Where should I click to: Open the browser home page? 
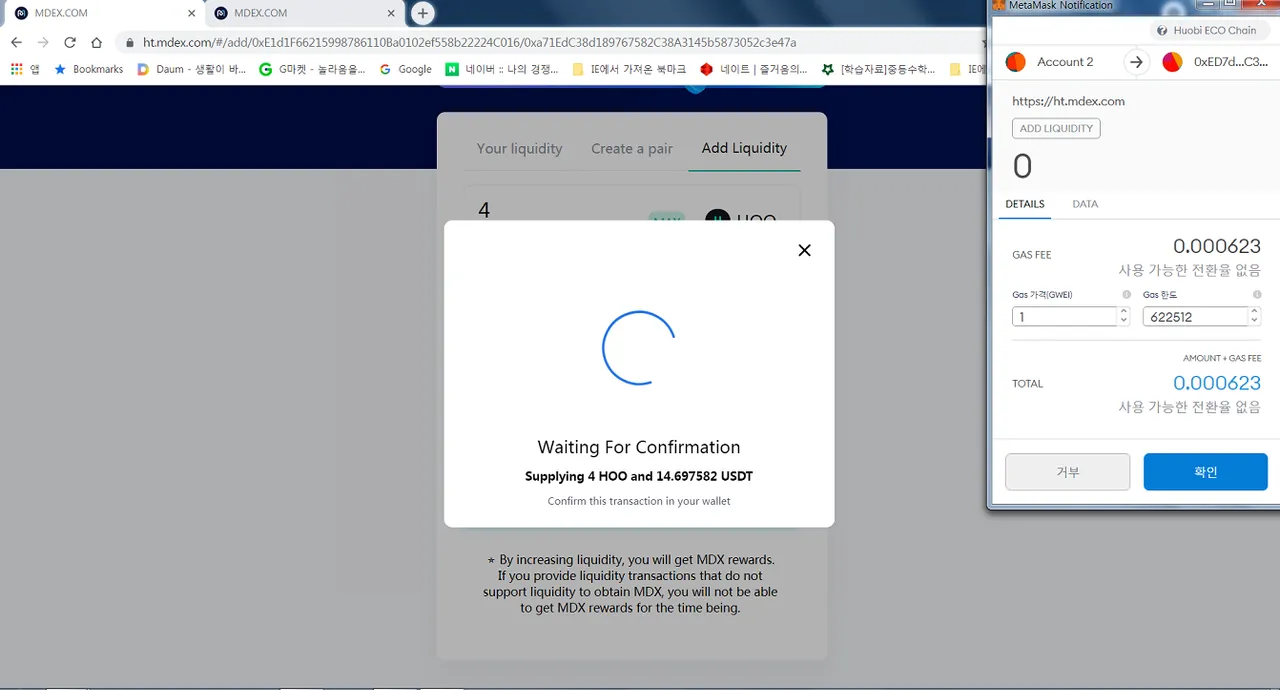(x=96, y=43)
